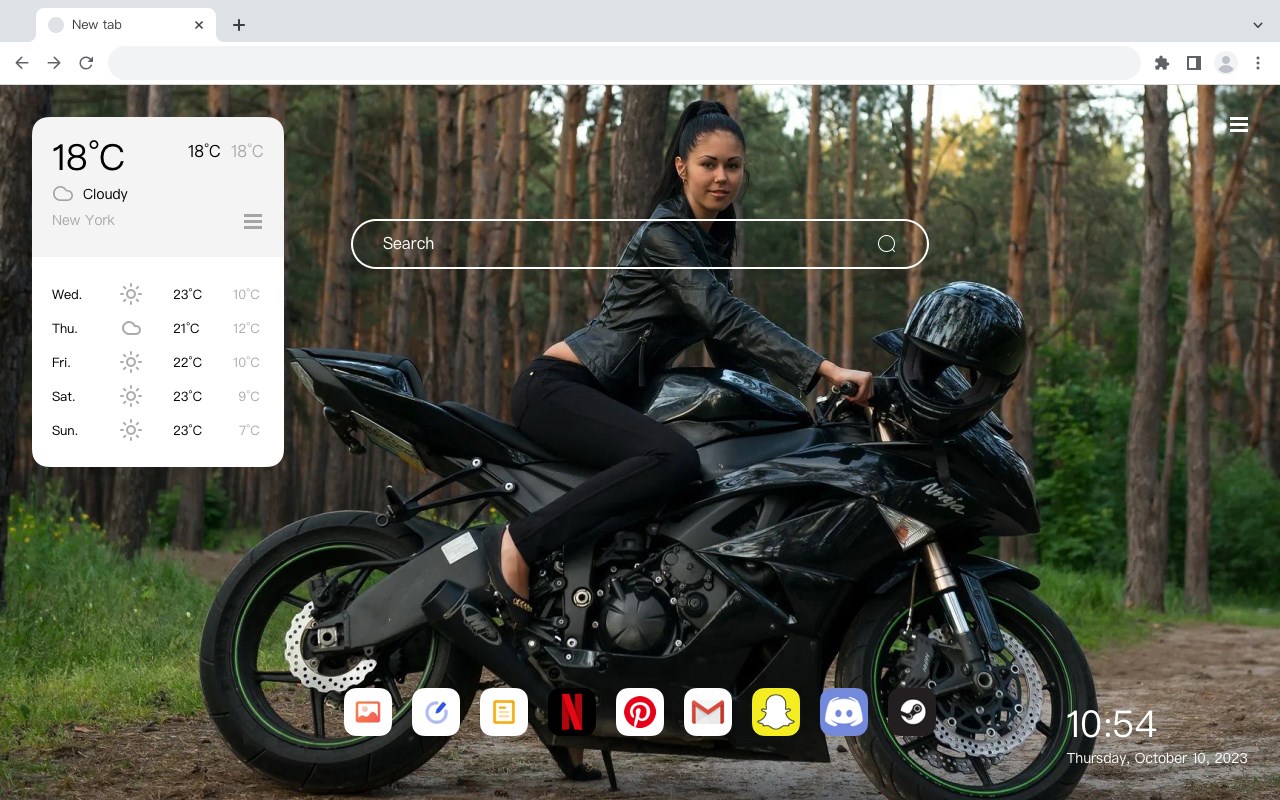Select the Fri. forecast row
This screenshot has height=800, width=1280.
(x=158, y=362)
